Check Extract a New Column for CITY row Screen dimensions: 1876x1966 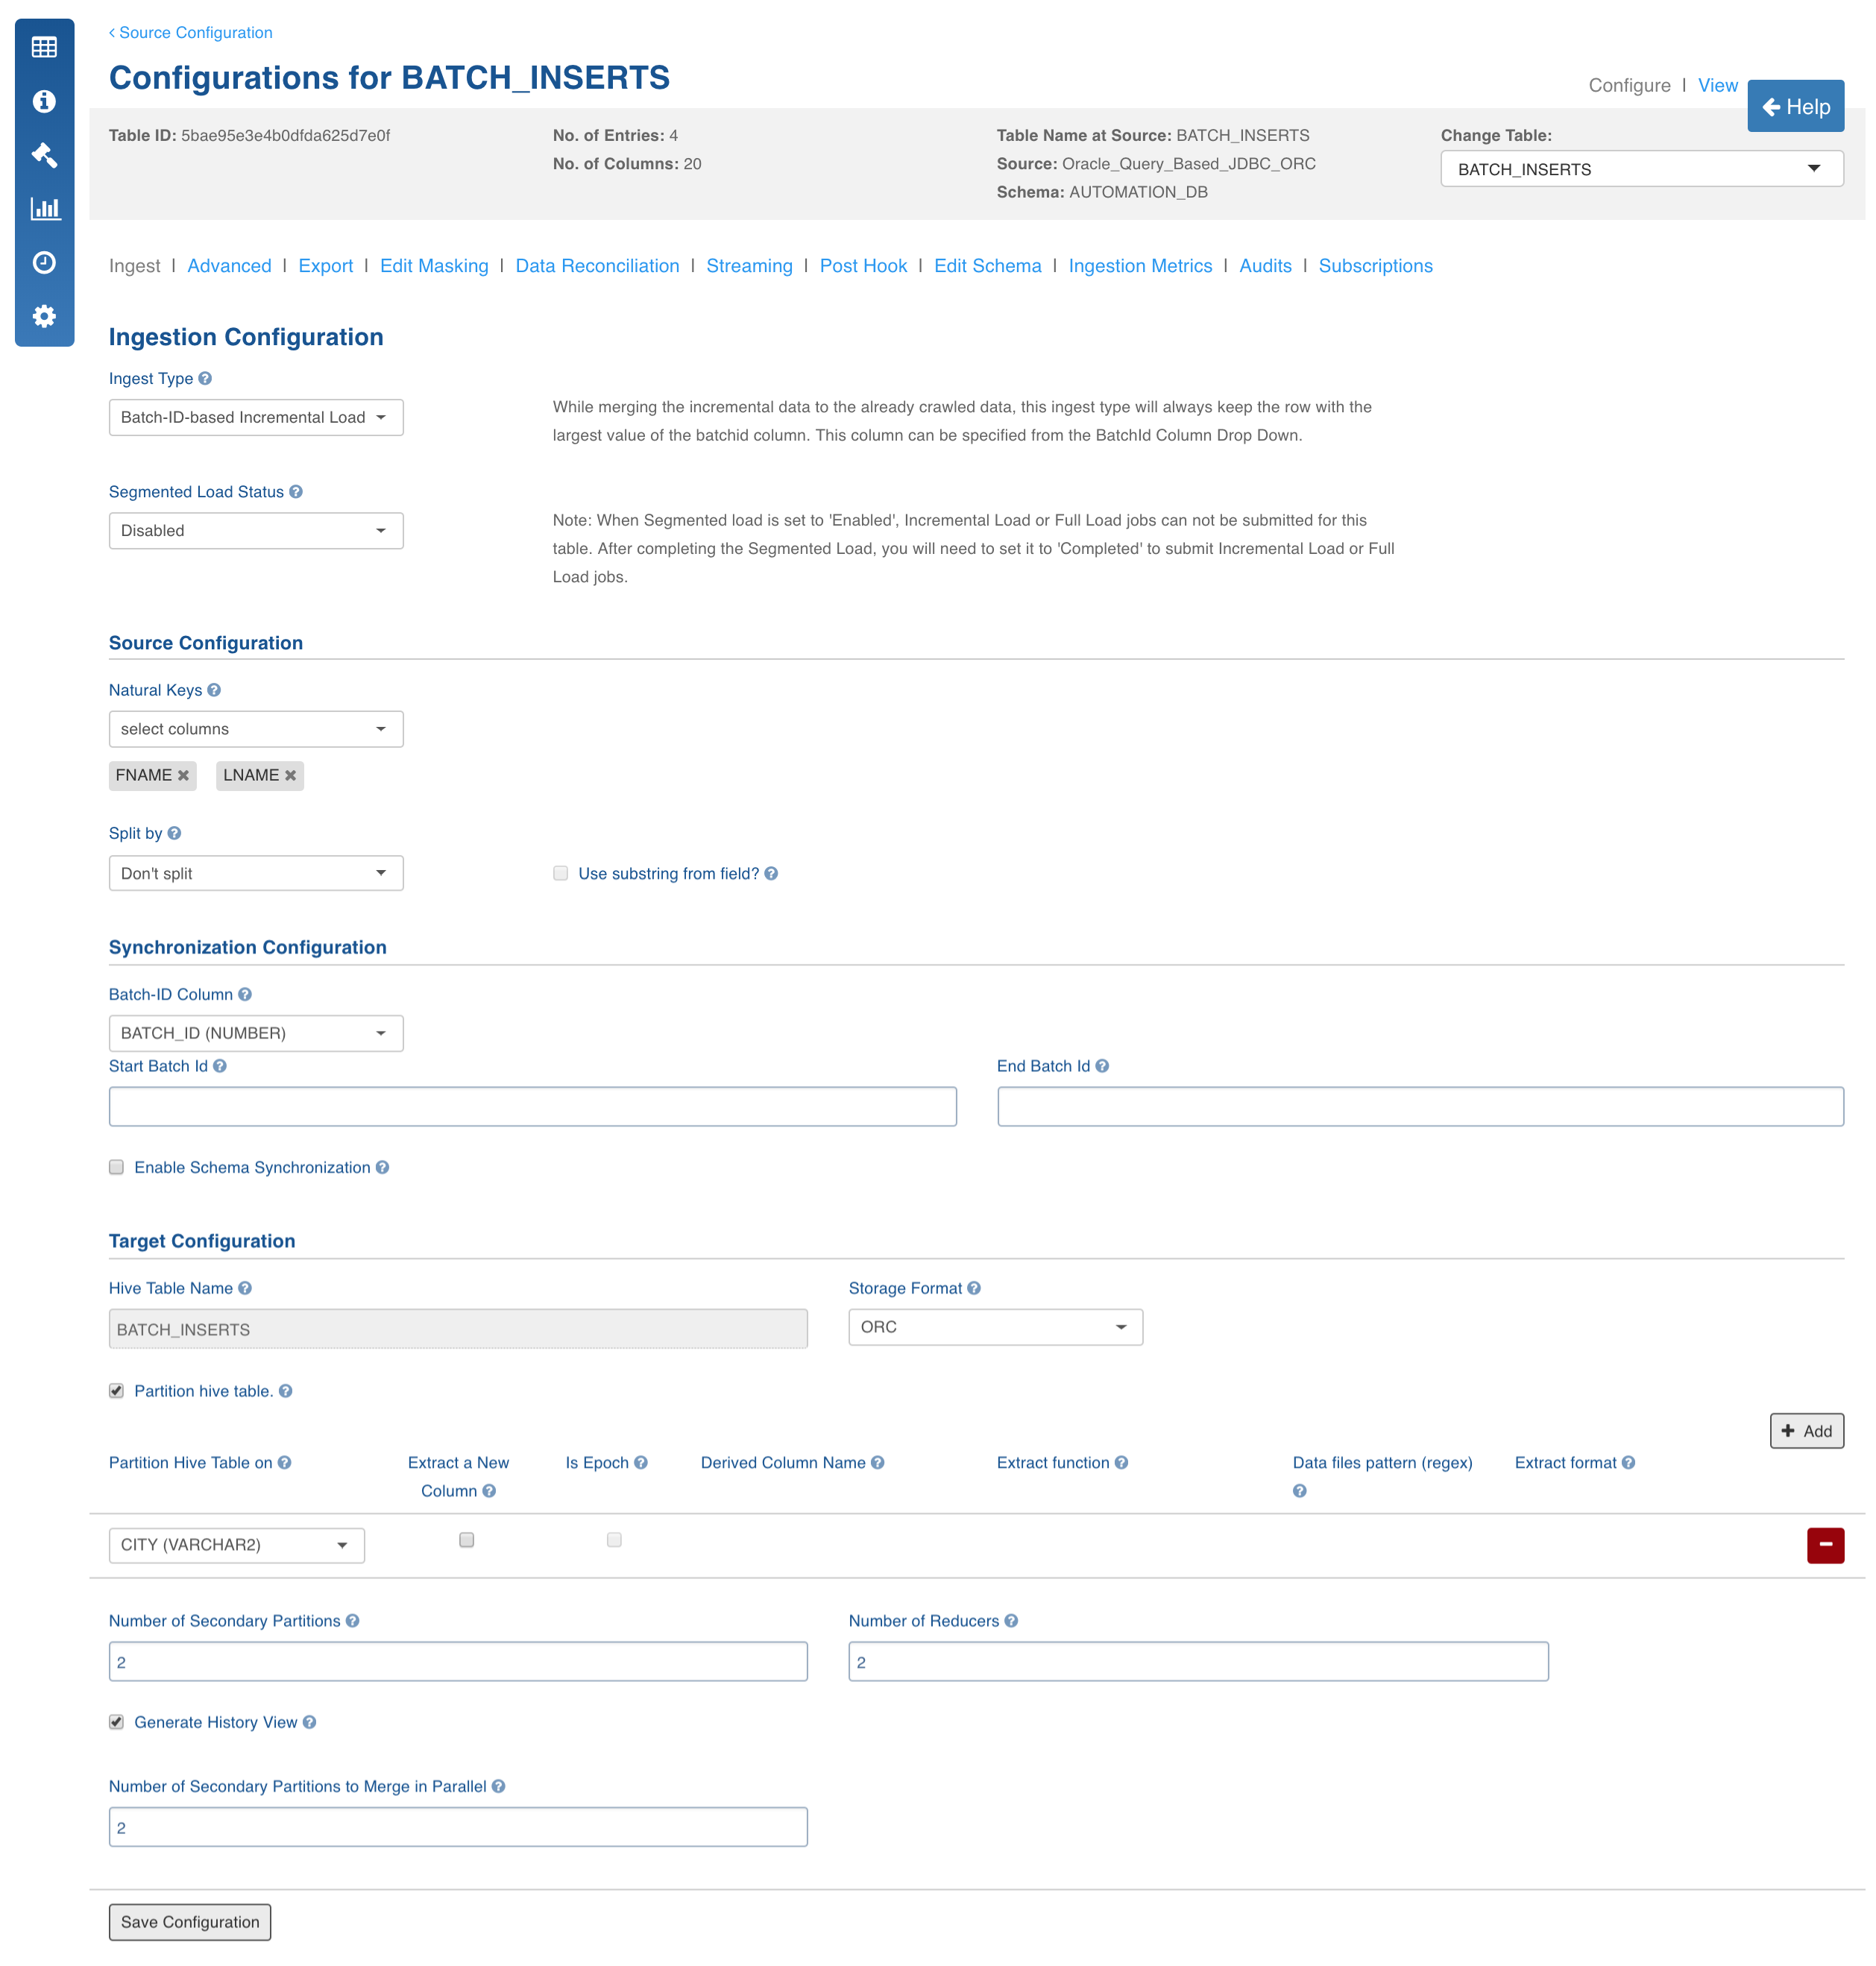point(467,1540)
